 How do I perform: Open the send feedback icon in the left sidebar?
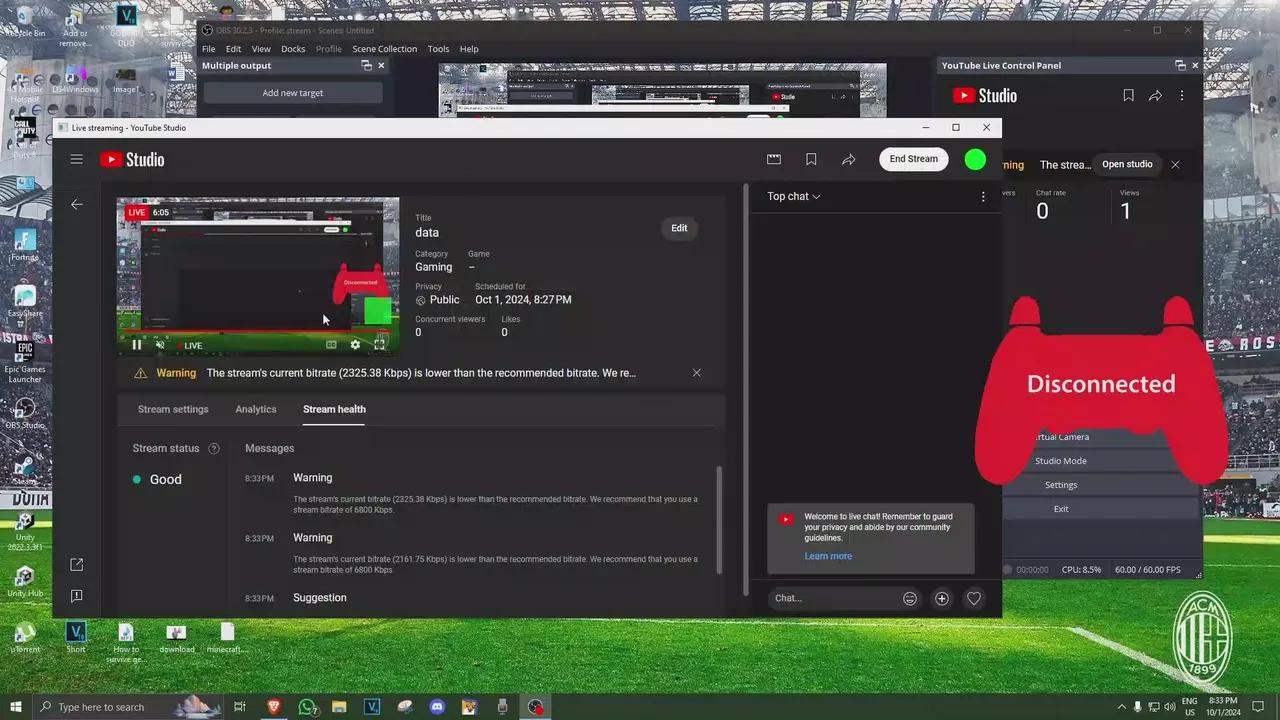[x=77, y=596]
